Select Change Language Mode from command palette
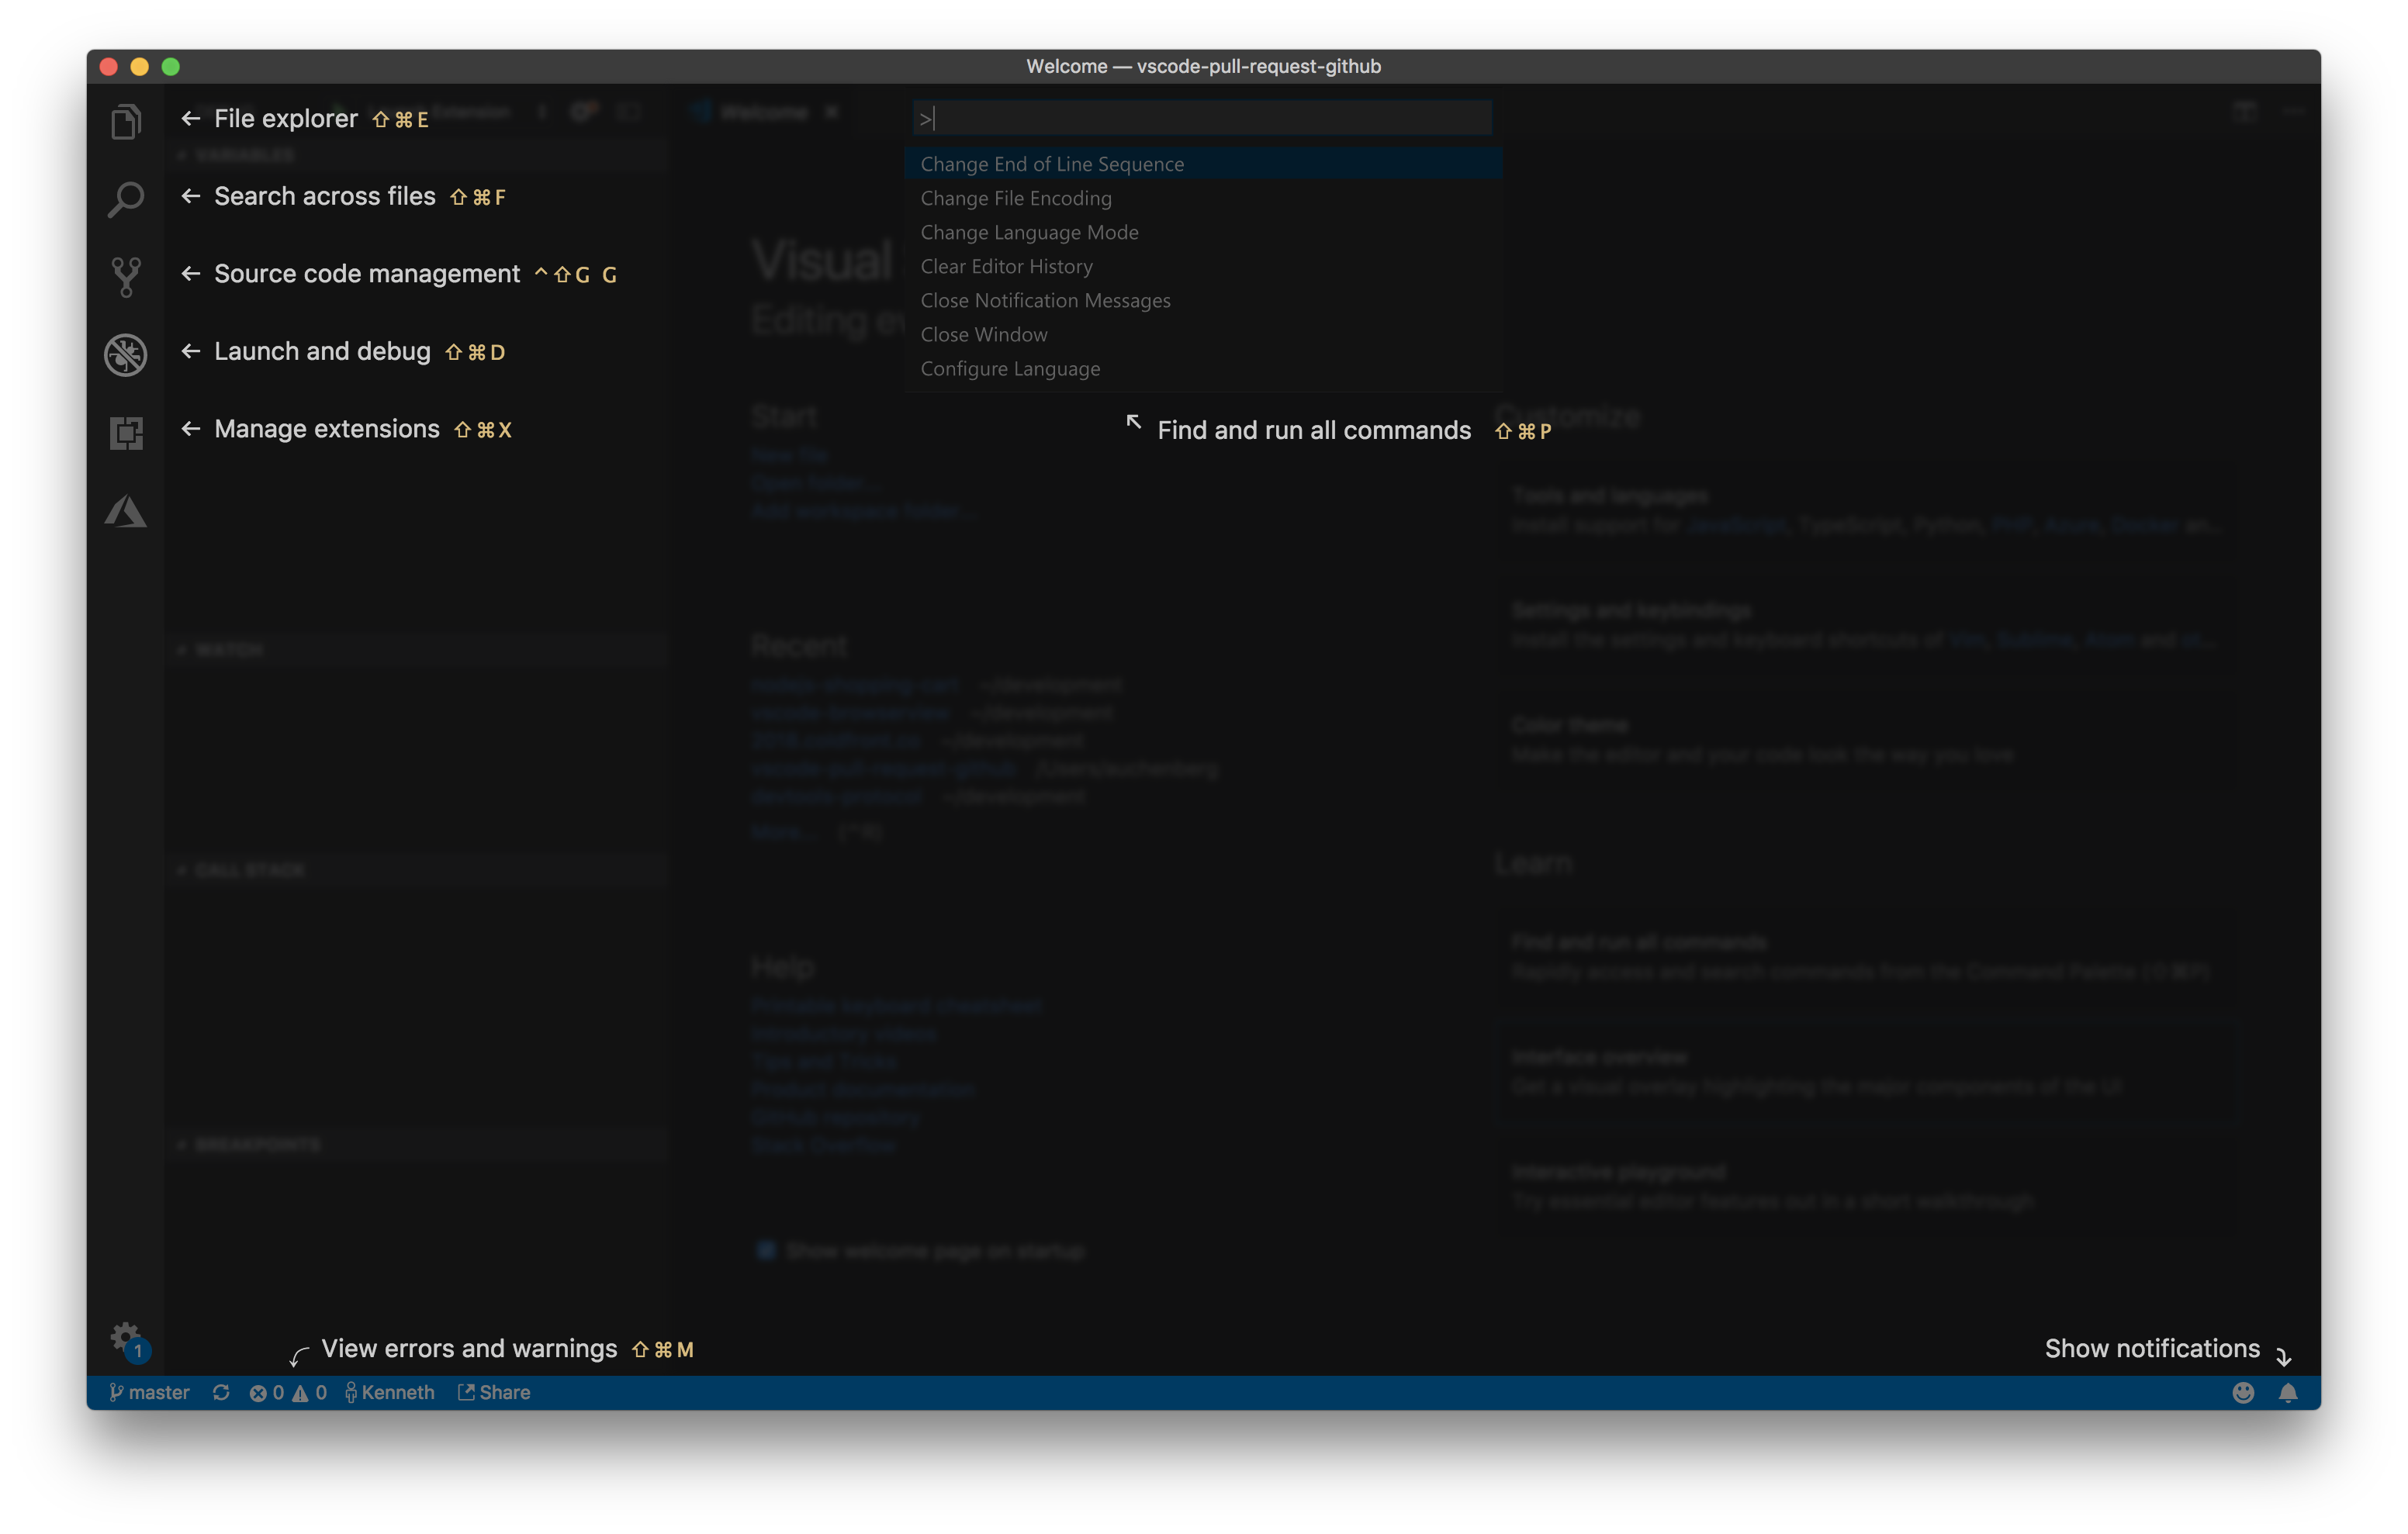Image resolution: width=2408 pixels, height=1534 pixels. pos(1029,232)
